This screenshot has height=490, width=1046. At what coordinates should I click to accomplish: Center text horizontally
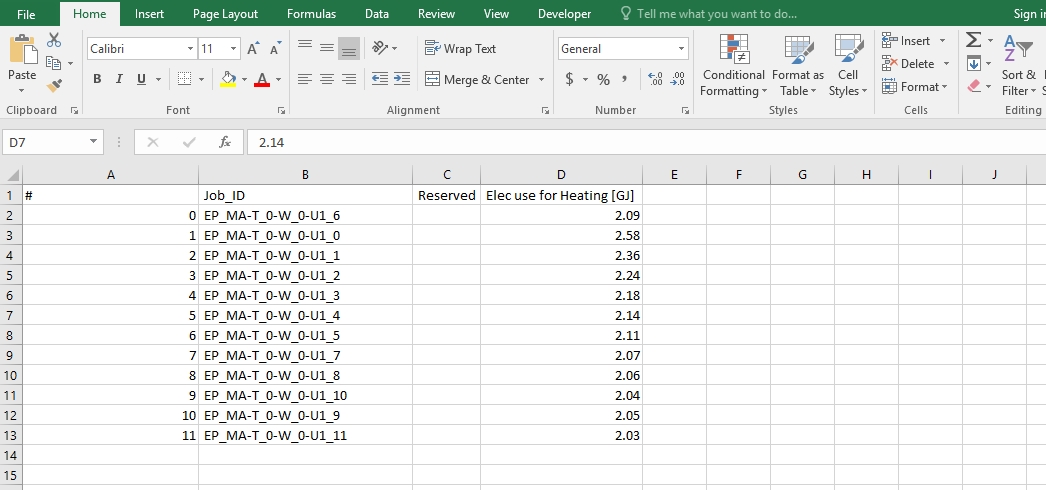[x=327, y=79]
